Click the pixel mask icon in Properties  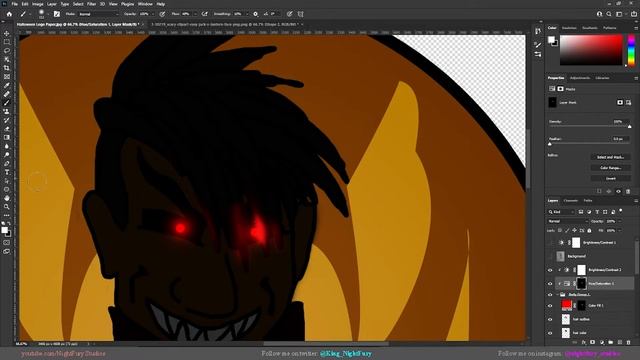pos(620,102)
